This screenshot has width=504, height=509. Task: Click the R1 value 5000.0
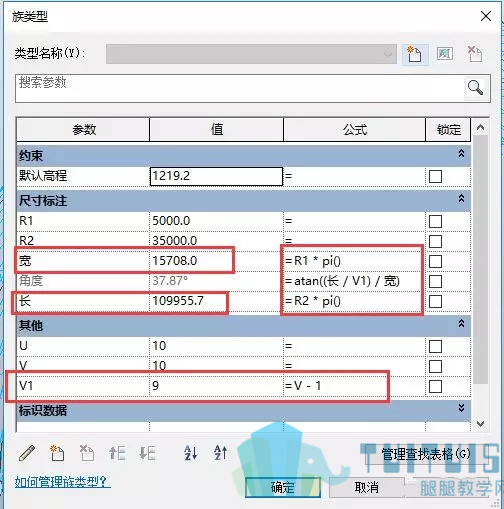pos(216,221)
